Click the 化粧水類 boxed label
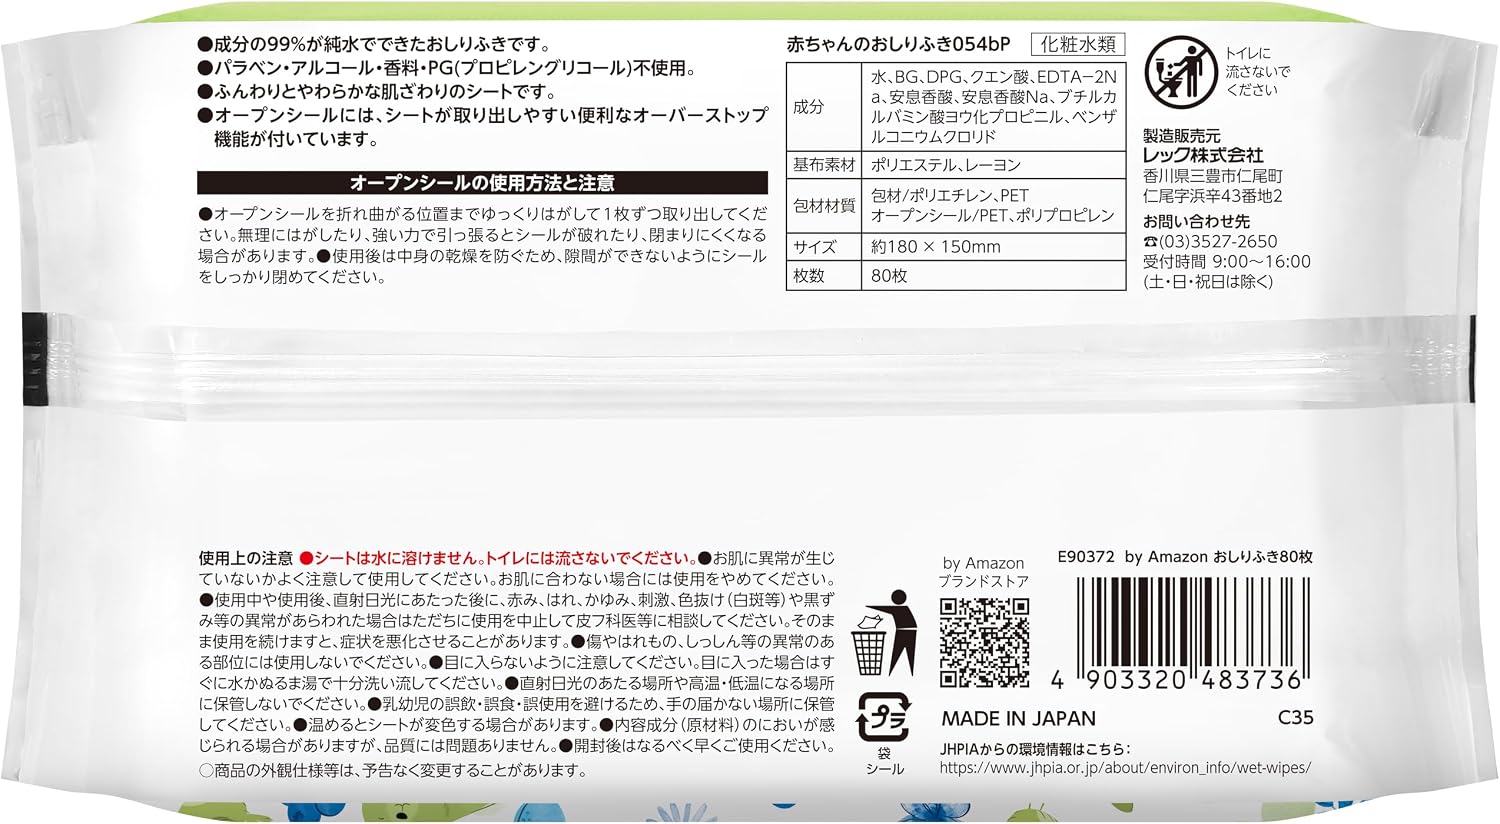 click(x=1078, y=44)
